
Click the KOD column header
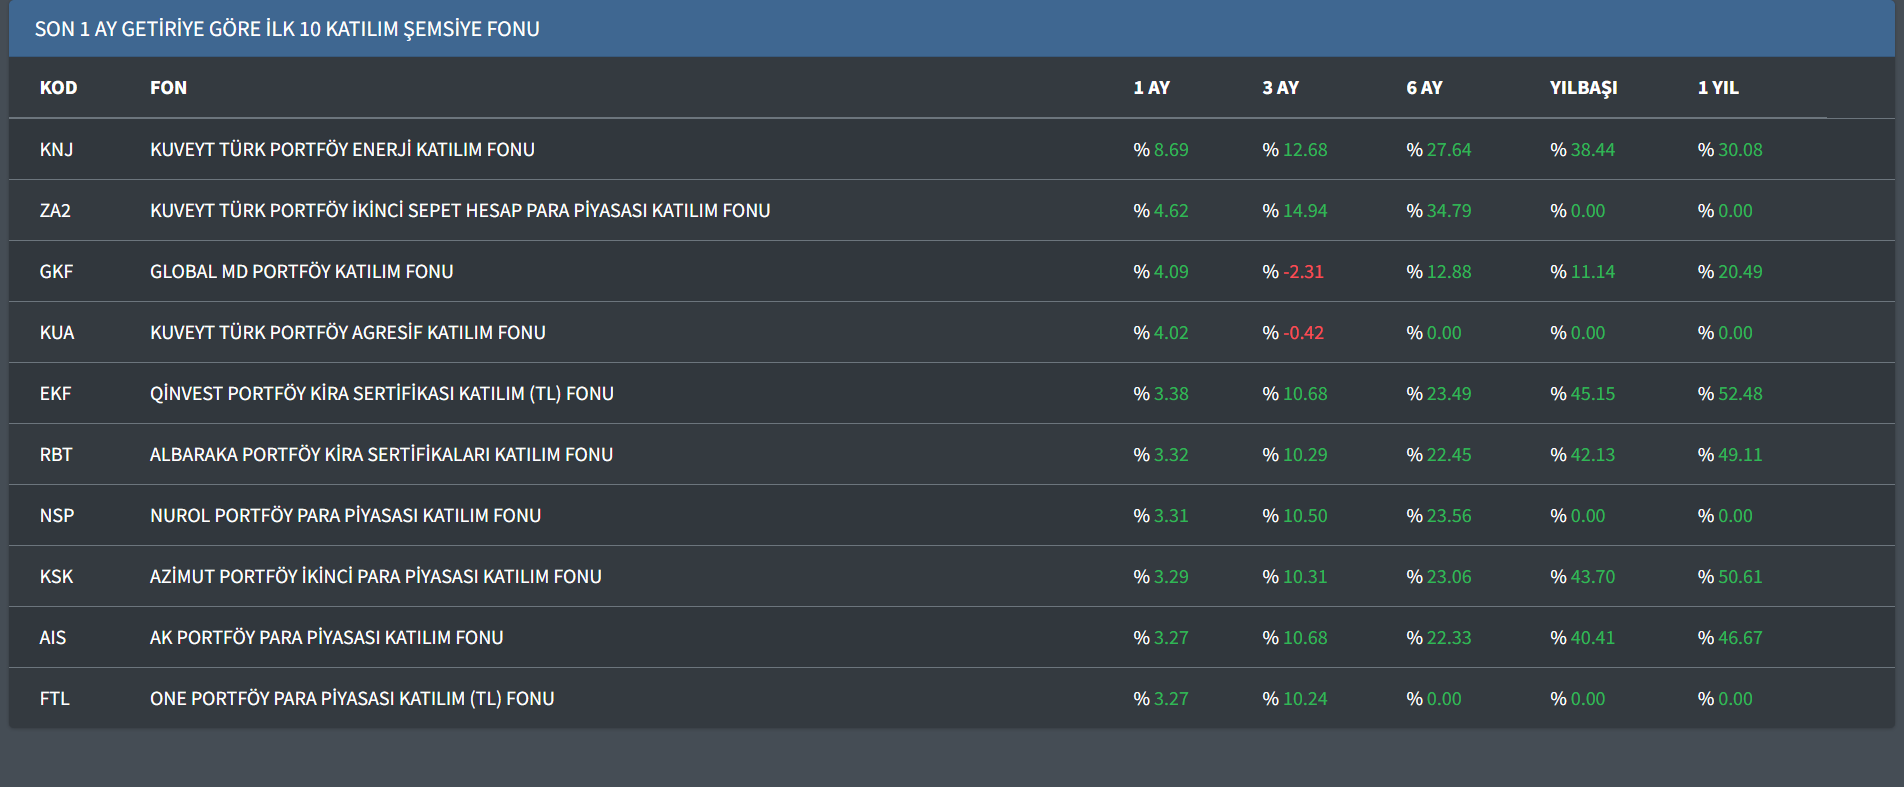coord(58,88)
